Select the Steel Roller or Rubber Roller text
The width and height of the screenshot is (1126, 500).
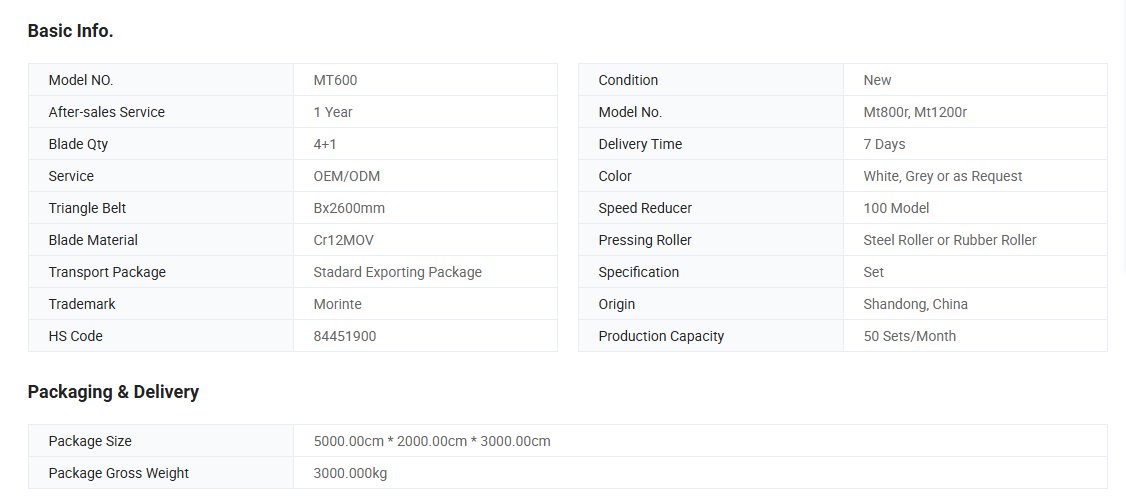click(949, 240)
